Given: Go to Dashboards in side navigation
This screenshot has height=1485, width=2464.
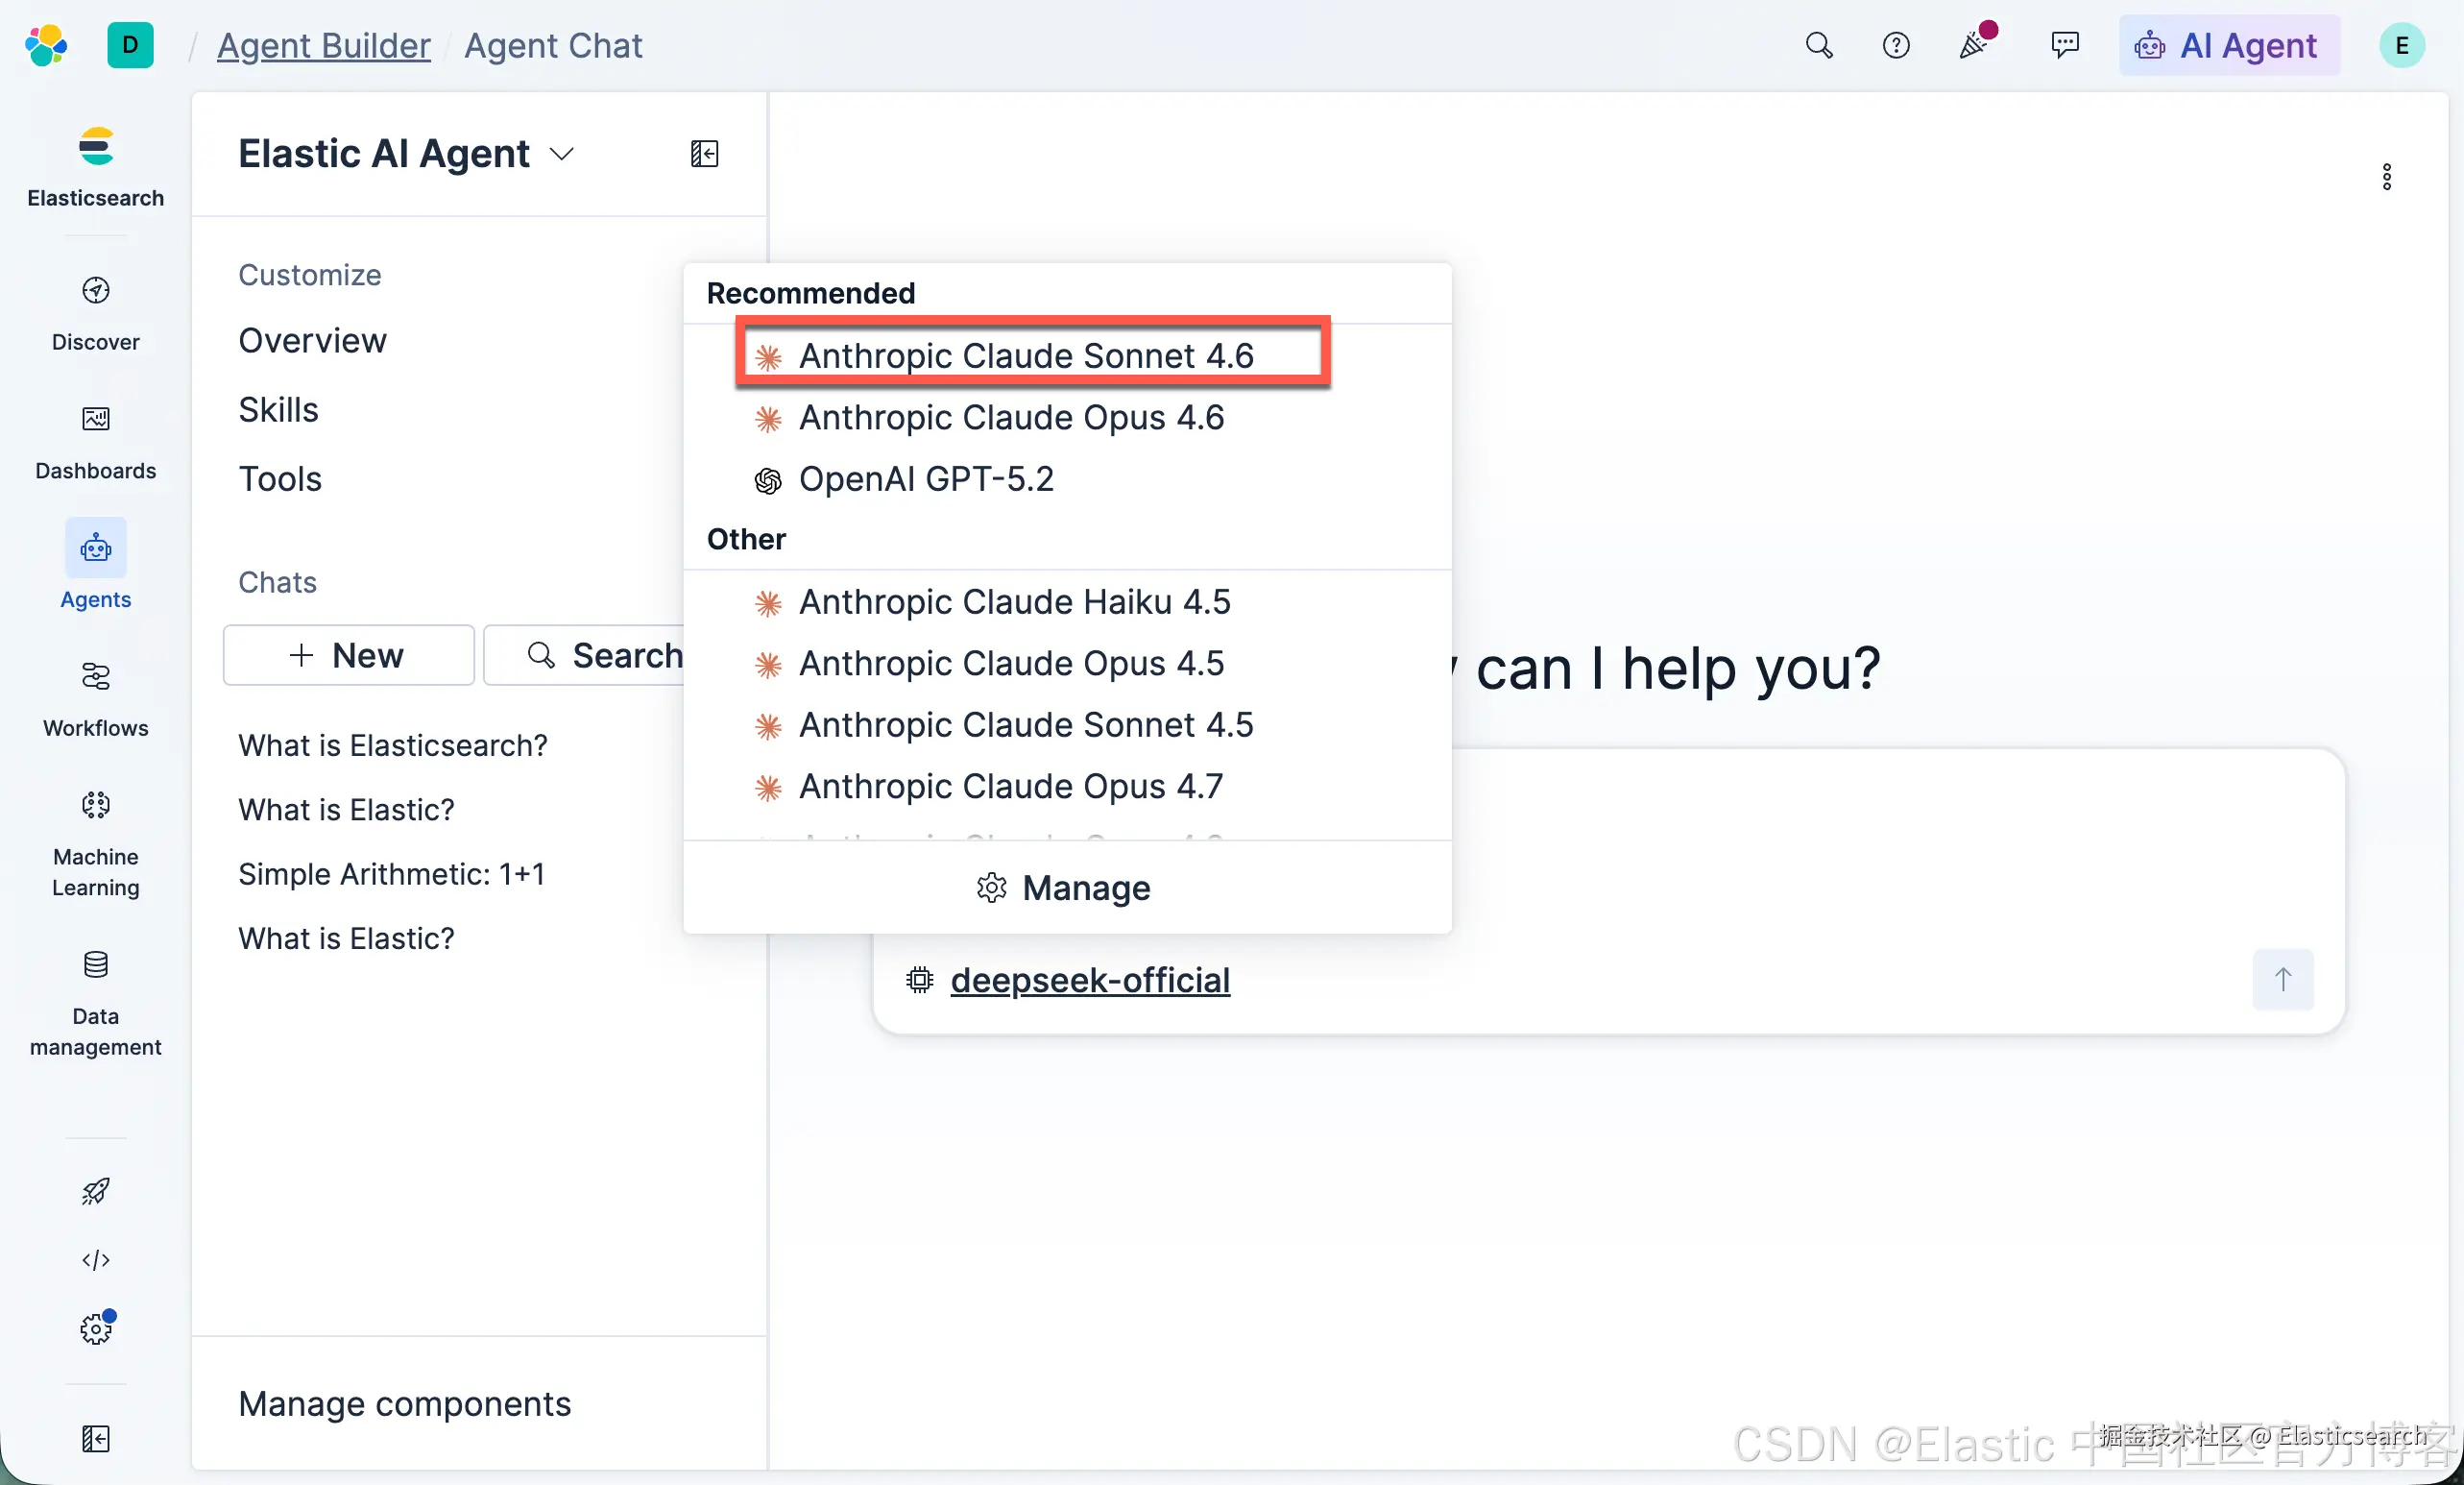Looking at the screenshot, I should pyautogui.click(x=96, y=442).
